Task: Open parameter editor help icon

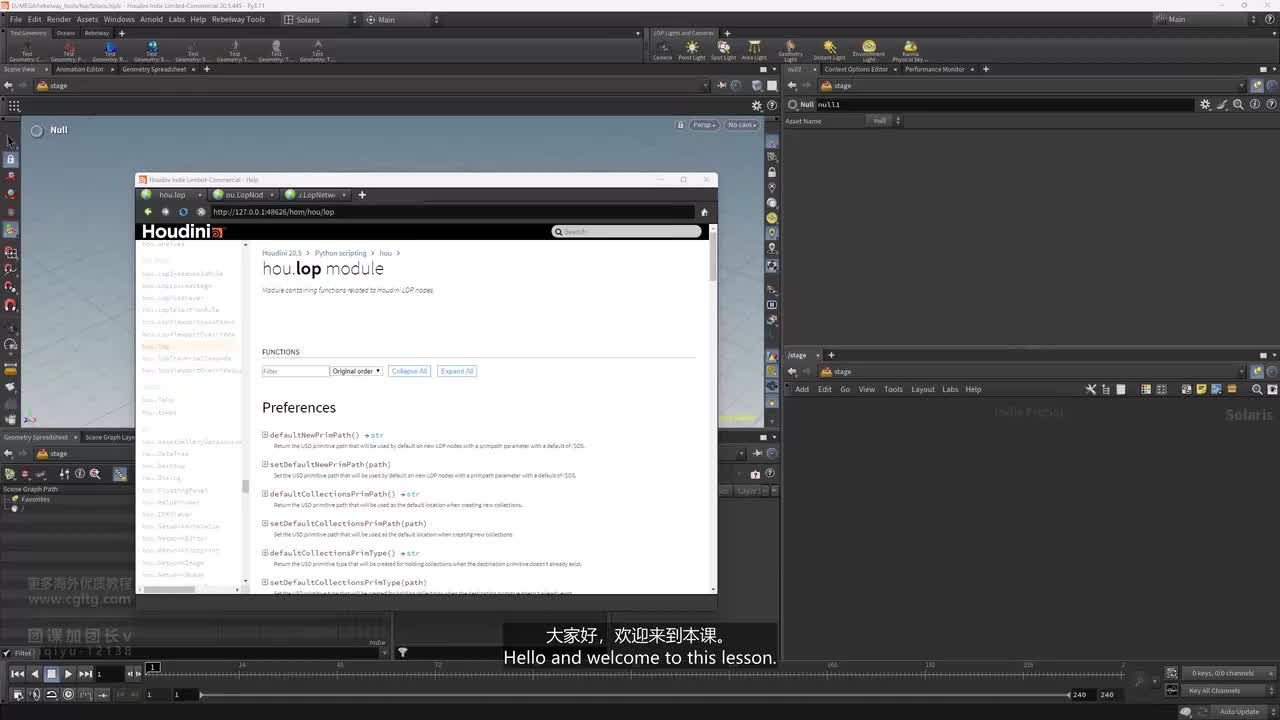Action: [1271, 104]
